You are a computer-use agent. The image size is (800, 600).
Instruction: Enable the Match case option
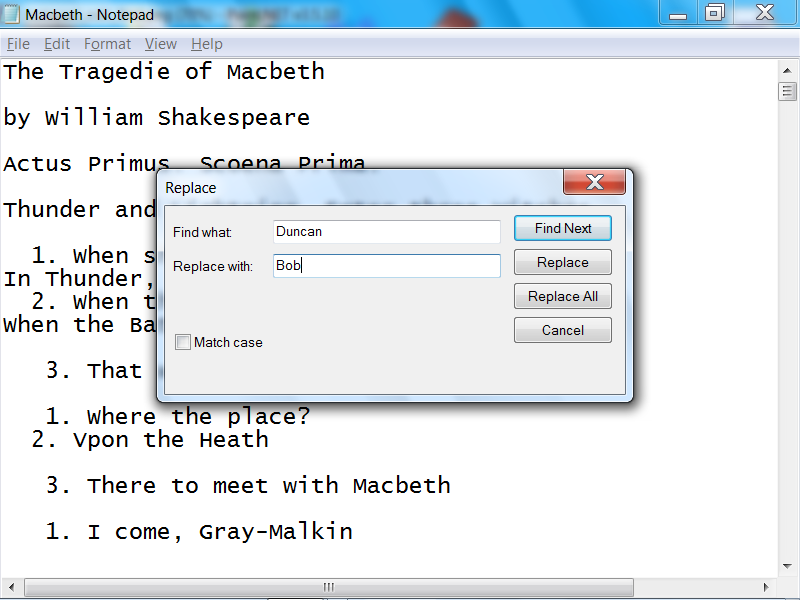tap(183, 342)
